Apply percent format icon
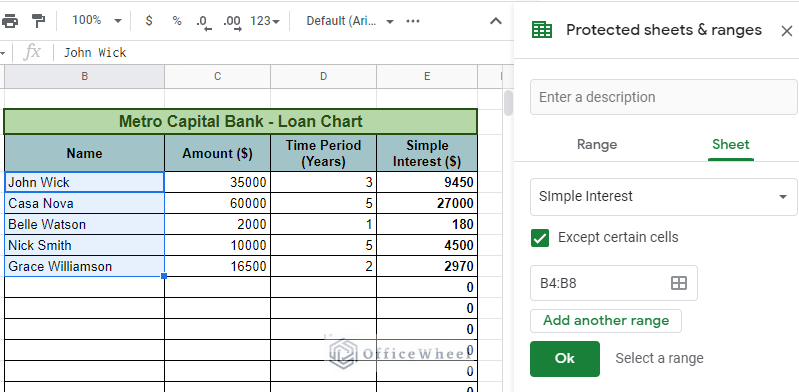The width and height of the screenshot is (799, 392). pos(177,21)
